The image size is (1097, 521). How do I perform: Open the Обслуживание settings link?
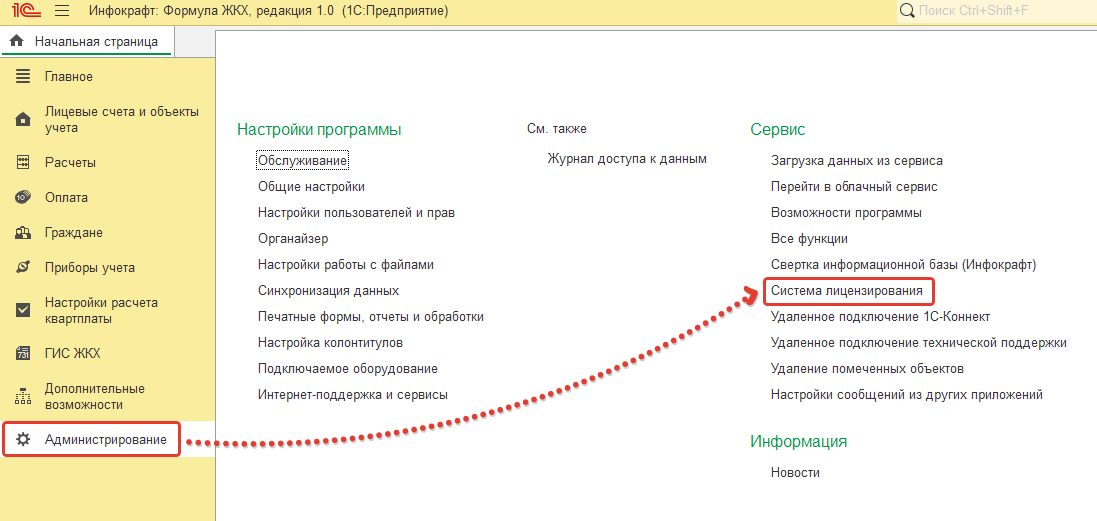(302, 161)
